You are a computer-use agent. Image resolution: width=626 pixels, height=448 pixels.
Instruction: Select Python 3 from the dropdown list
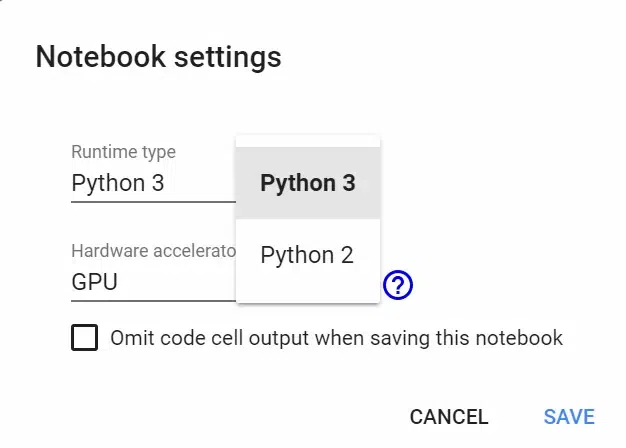(x=307, y=183)
